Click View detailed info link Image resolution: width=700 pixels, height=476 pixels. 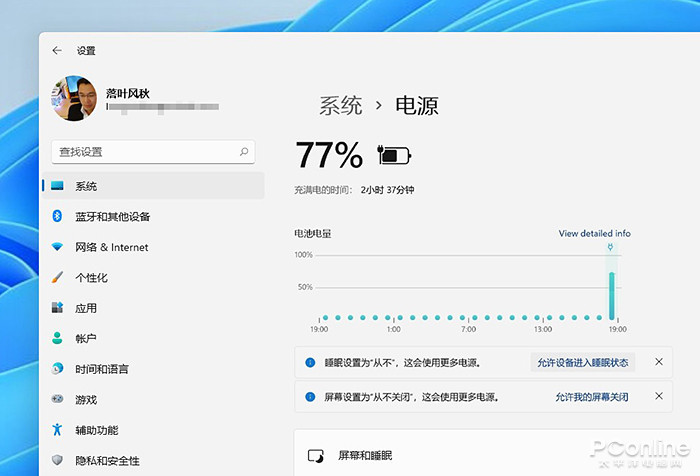tap(594, 233)
